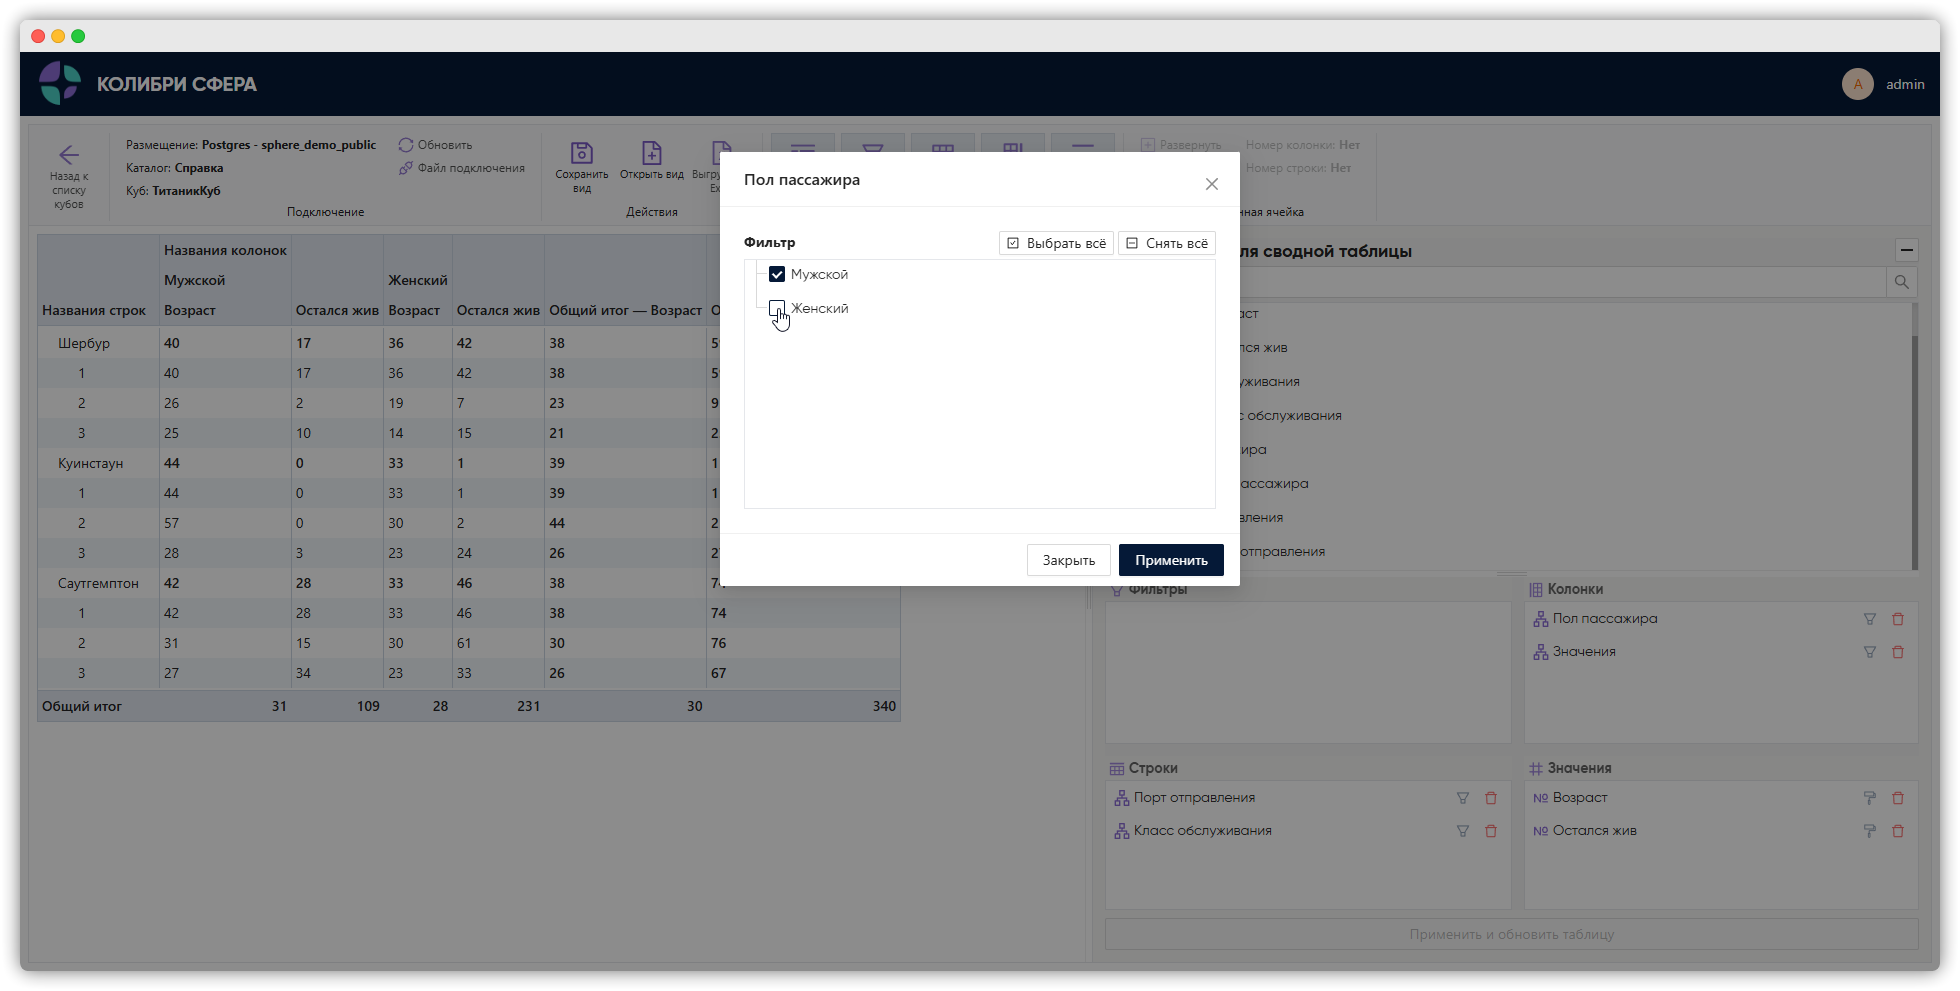The width and height of the screenshot is (1960, 991).
Task: Open filter for Порт отправления row field
Action: pyautogui.click(x=1463, y=798)
